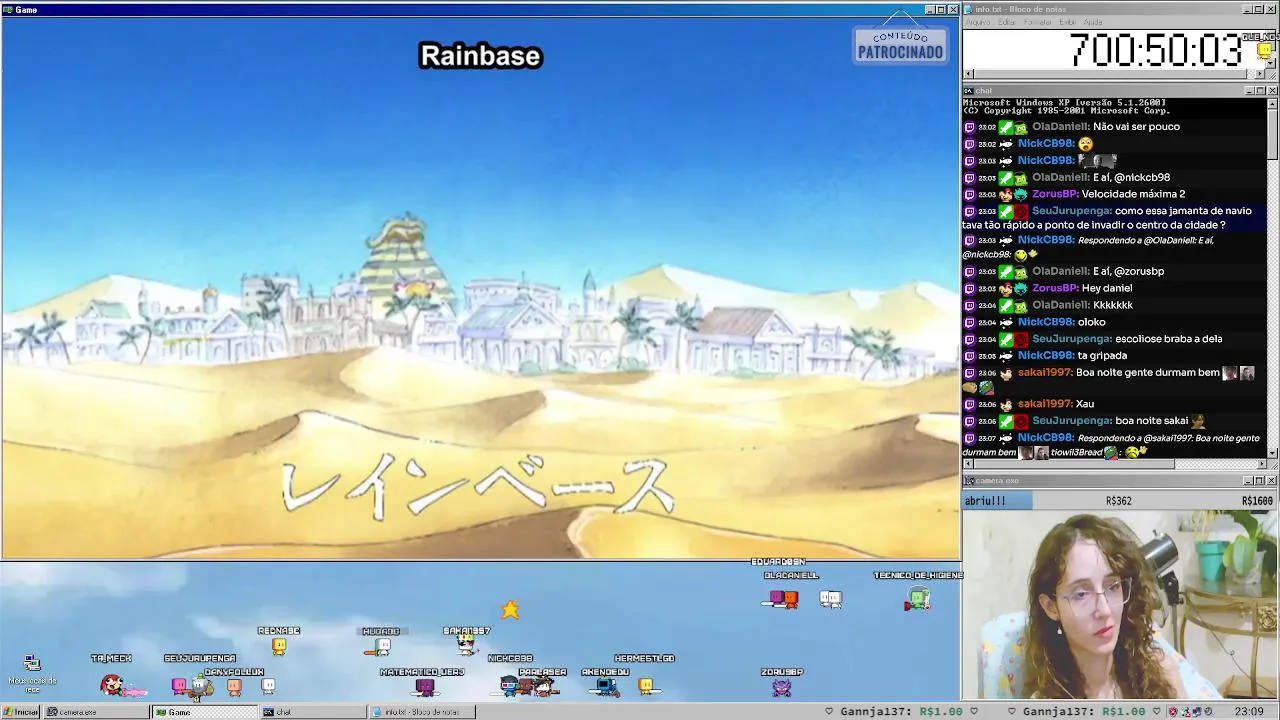
Task: Click 'abriu!!!' donation goal progress bar
Action: coord(1119,500)
